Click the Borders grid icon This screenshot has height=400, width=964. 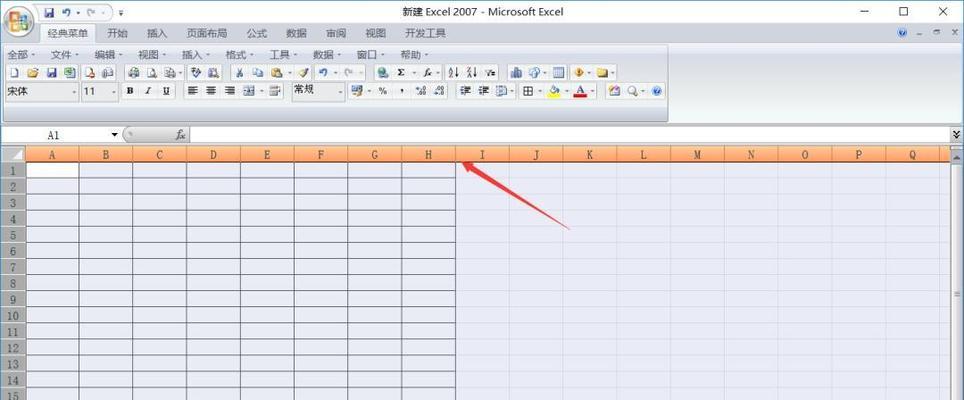click(x=527, y=91)
